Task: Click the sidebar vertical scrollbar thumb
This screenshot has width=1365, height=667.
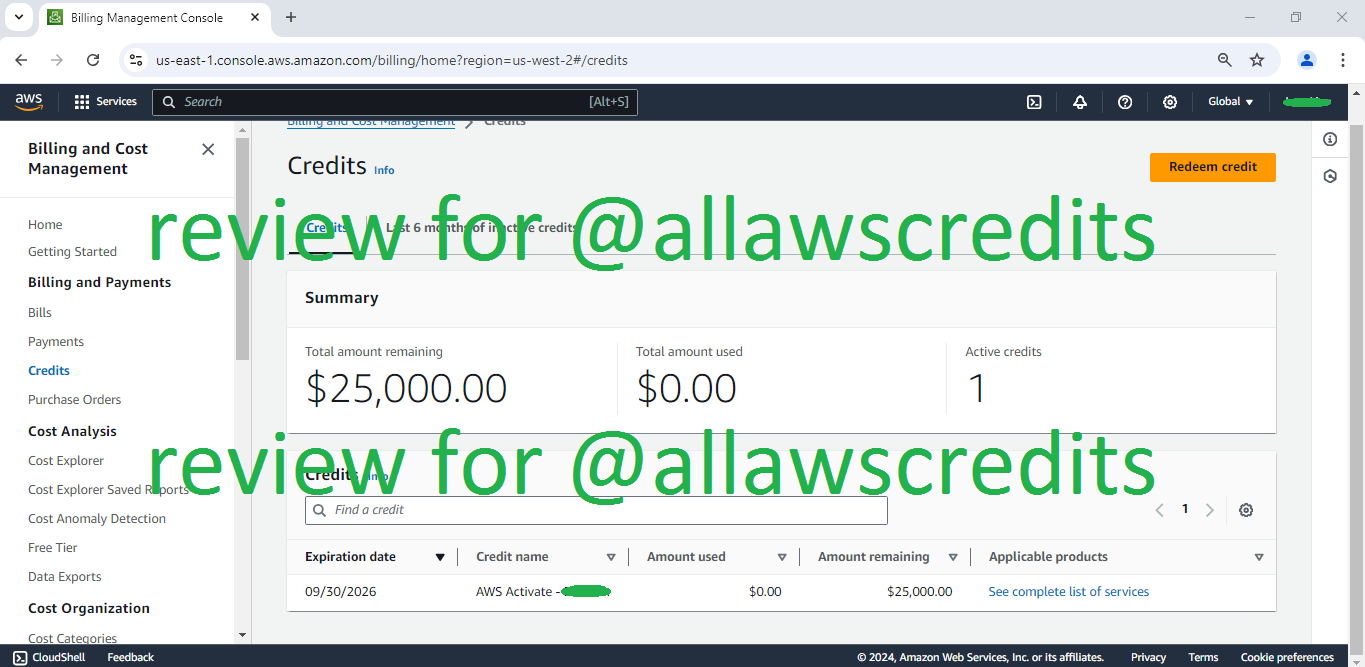Action: [x=242, y=250]
